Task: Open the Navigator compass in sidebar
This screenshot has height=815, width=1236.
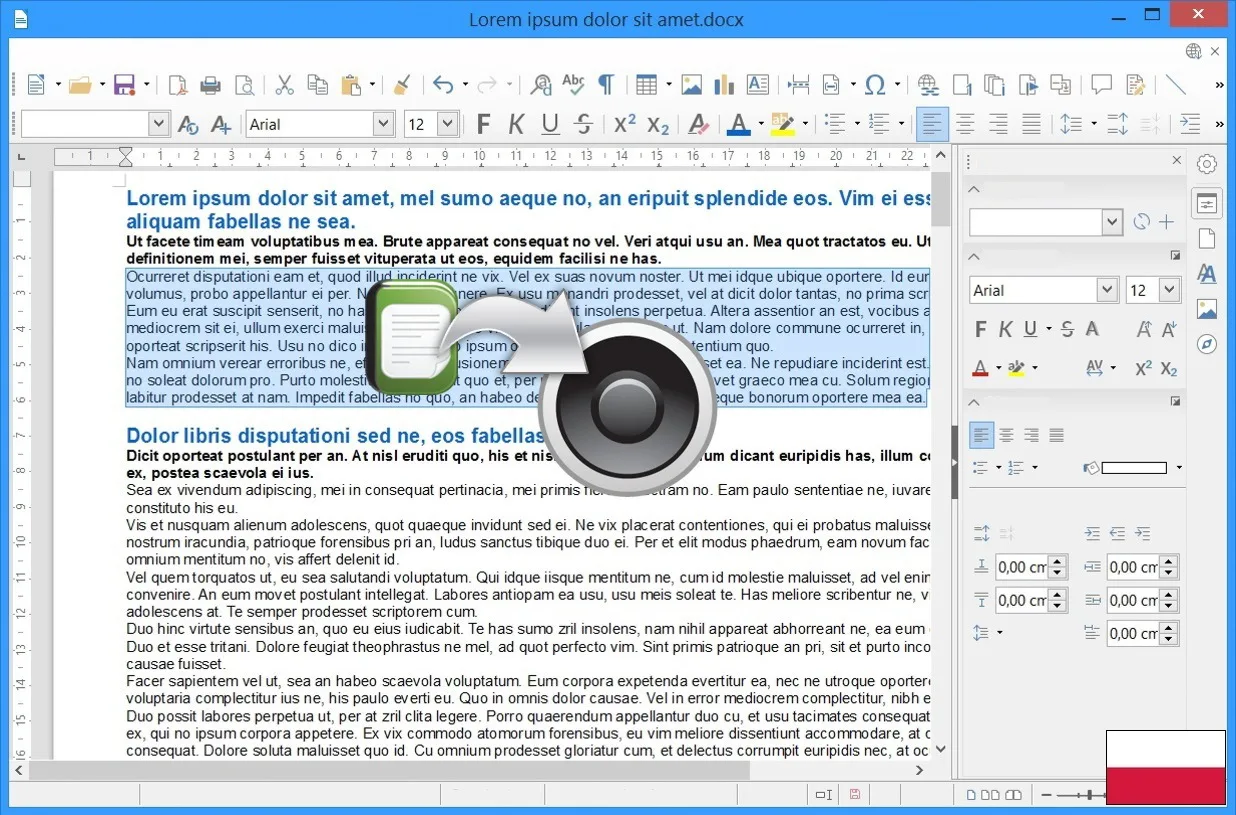Action: pos(1207,344)
